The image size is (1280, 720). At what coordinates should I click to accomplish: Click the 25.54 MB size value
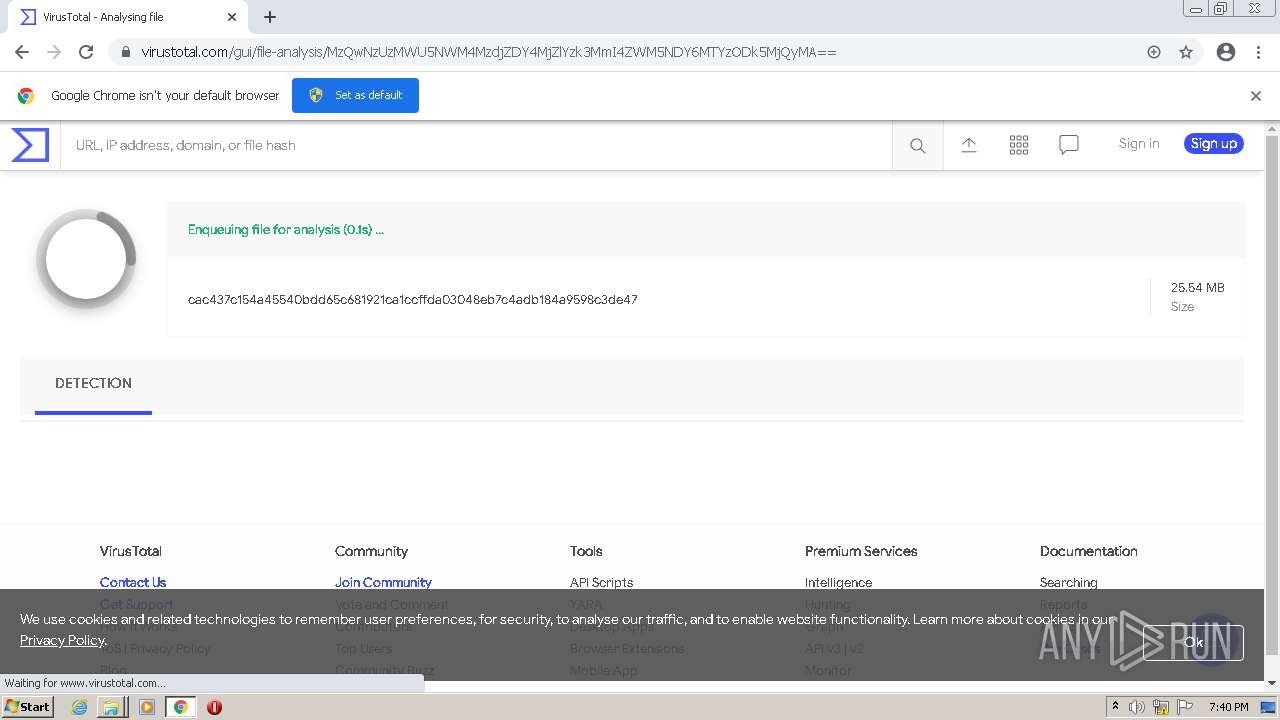[x=1197, y=288]
